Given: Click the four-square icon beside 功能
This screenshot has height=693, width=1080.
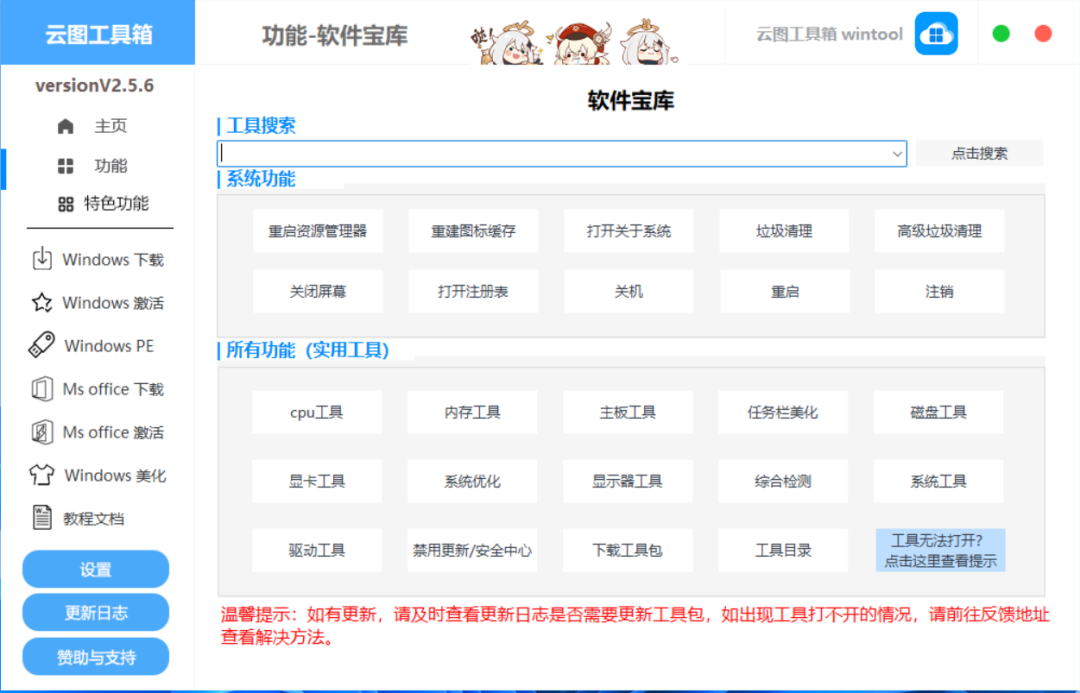Looking at the screenshot, I should point(65,166).
